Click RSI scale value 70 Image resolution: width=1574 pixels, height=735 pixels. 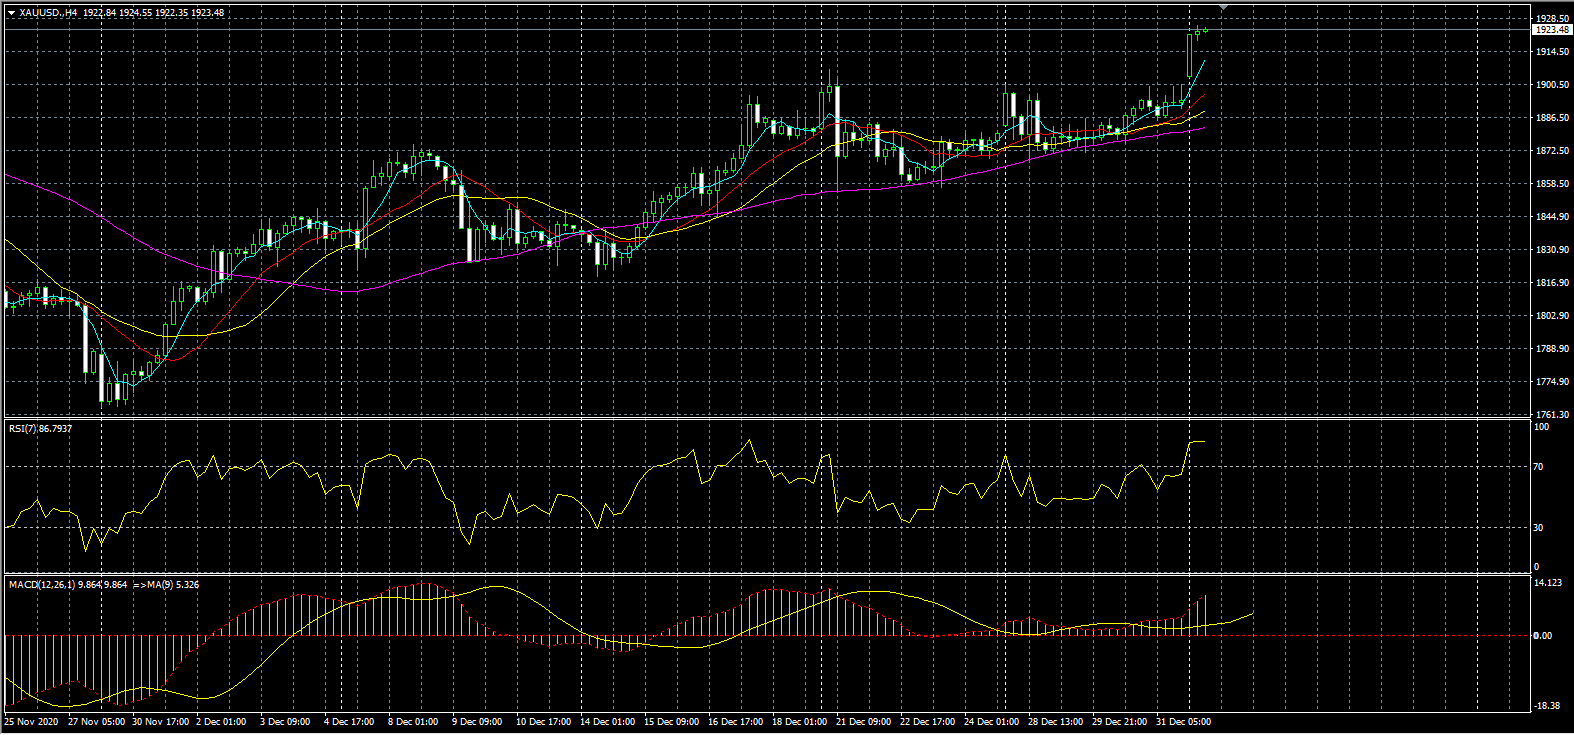click(x=1540, y=467)
